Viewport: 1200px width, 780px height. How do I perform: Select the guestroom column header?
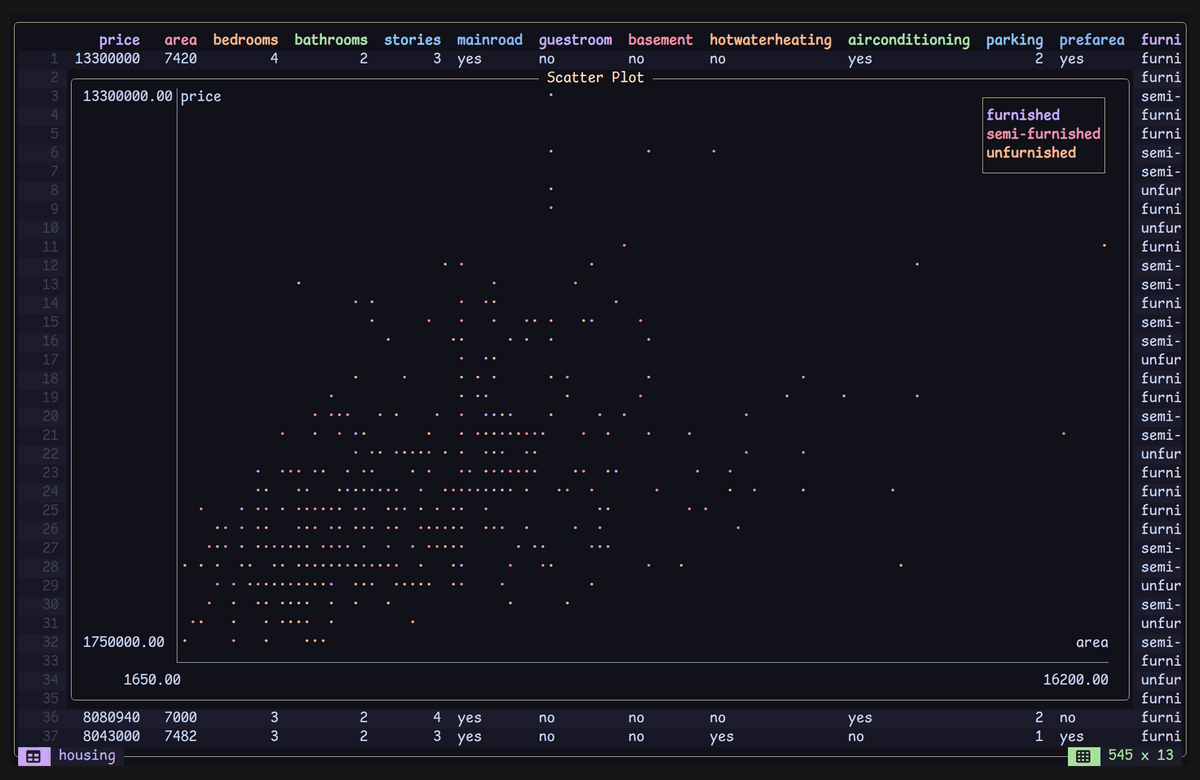(575, 40)
